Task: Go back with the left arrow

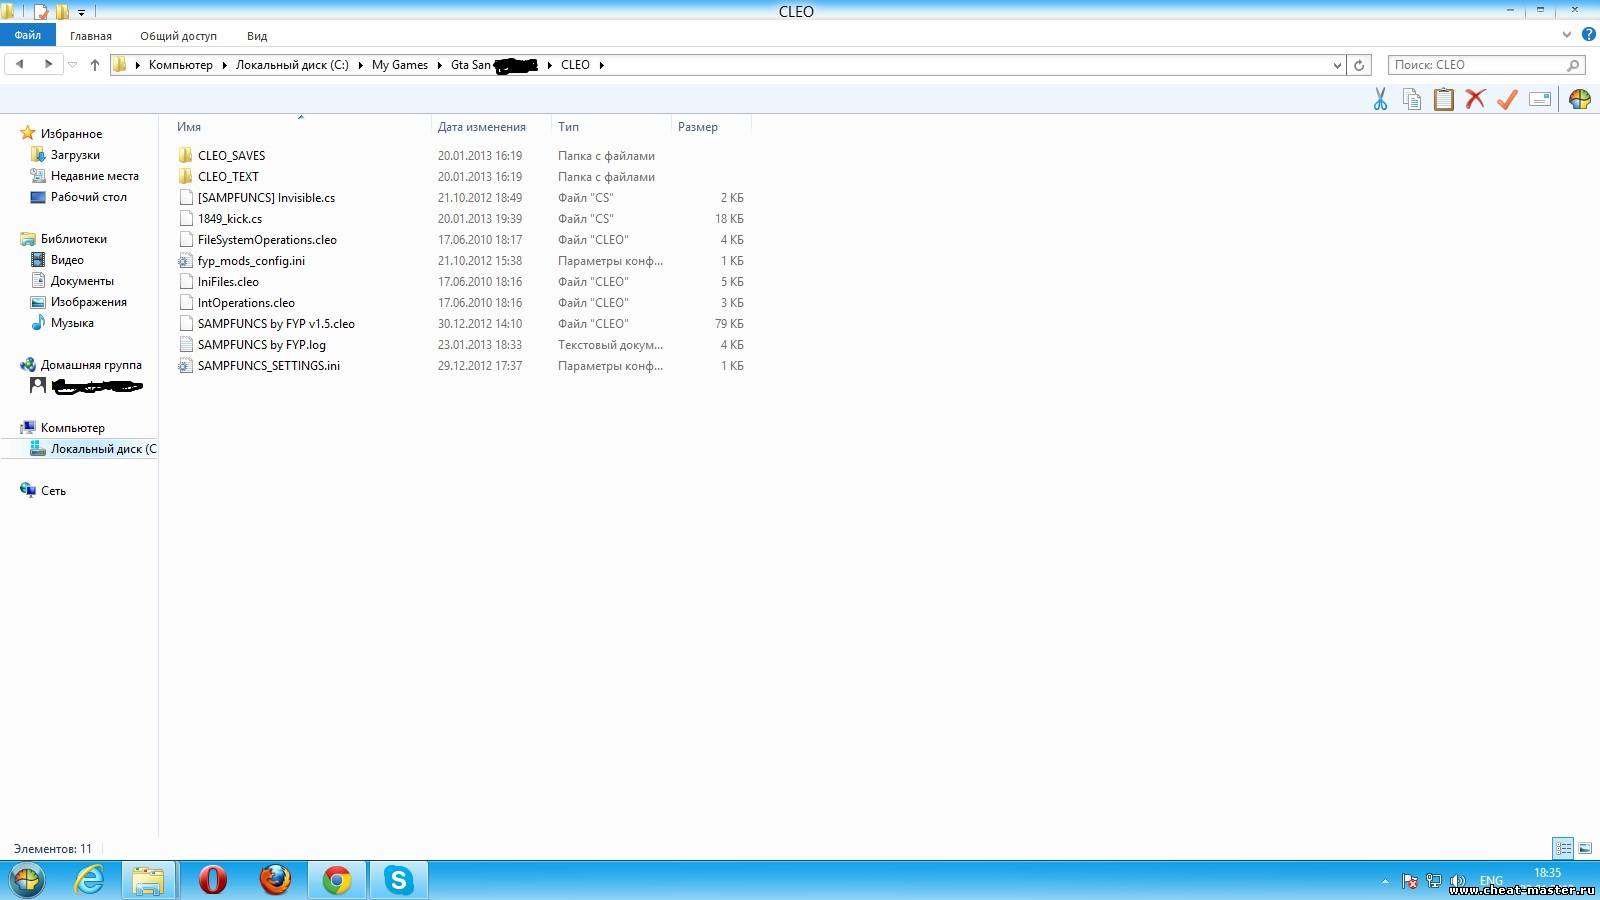Action: (19, 64)
